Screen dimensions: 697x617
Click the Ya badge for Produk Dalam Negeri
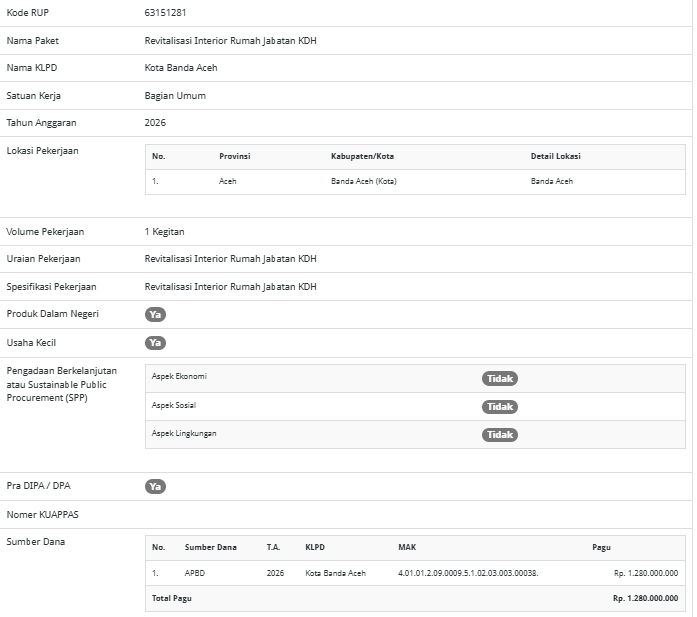(155, 314)
